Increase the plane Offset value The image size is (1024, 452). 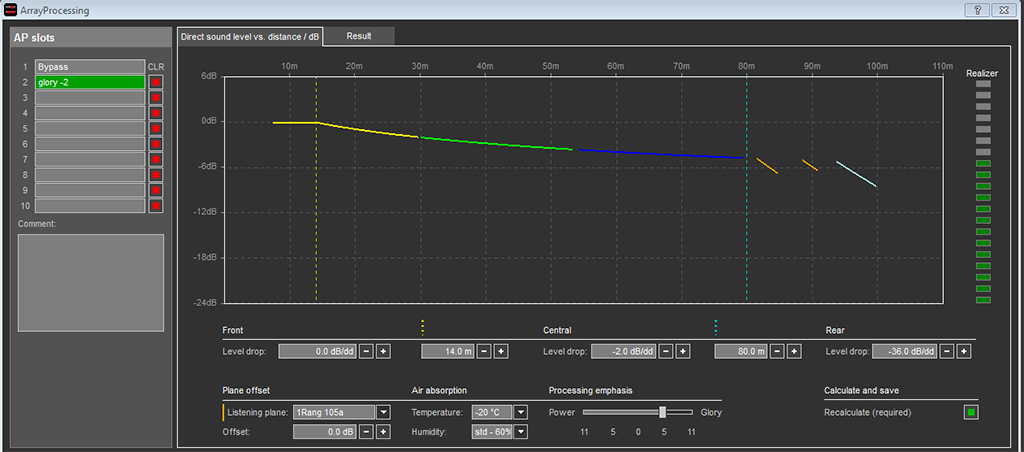(383, 432)
